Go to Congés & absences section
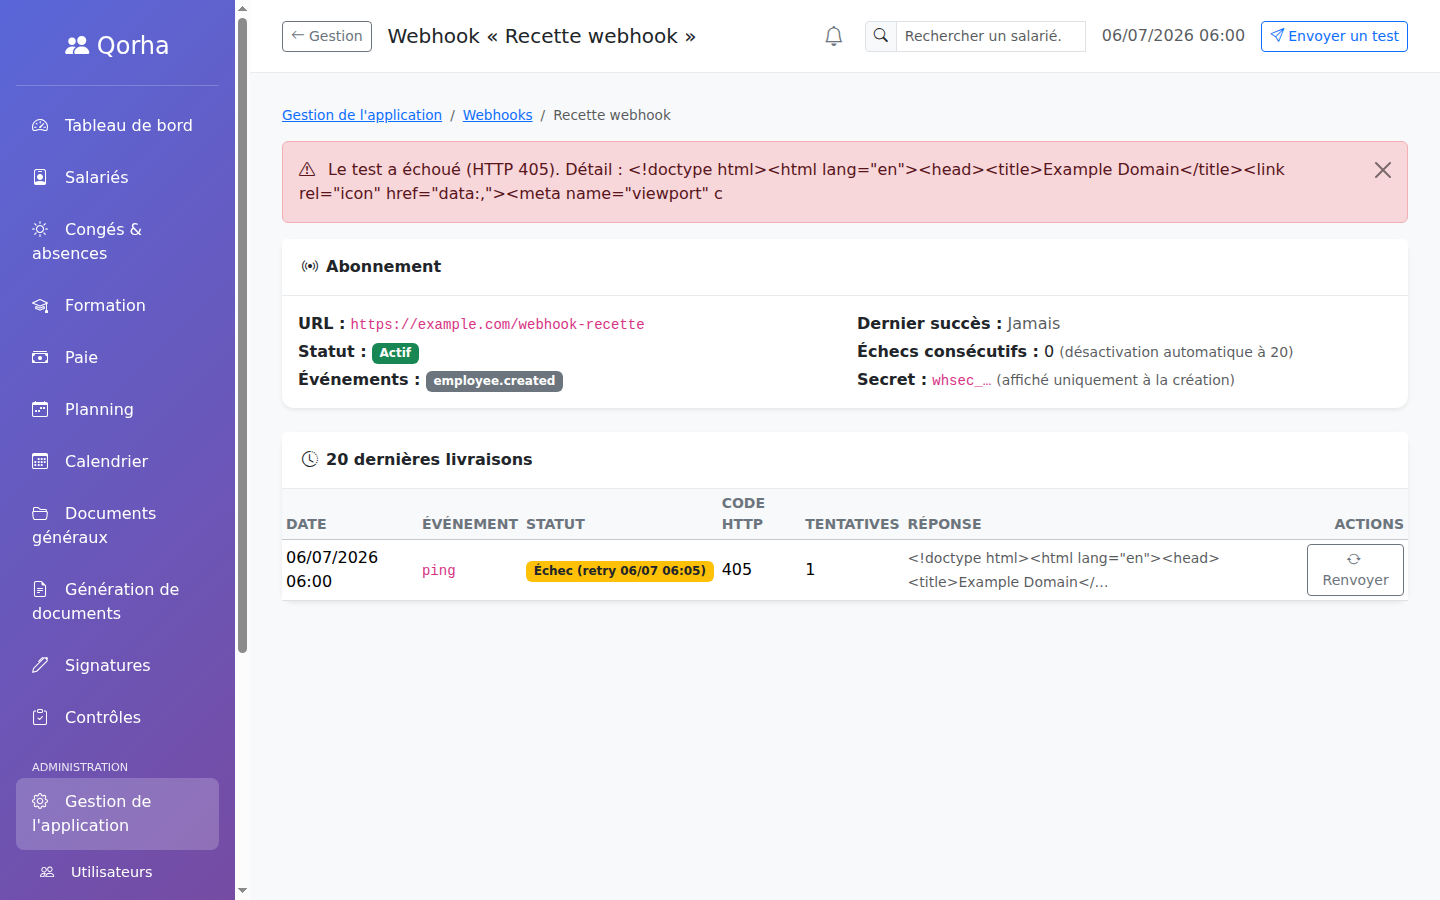Image resolution: width=1440 pixels, height=900 pixels. tap(117, 241)
